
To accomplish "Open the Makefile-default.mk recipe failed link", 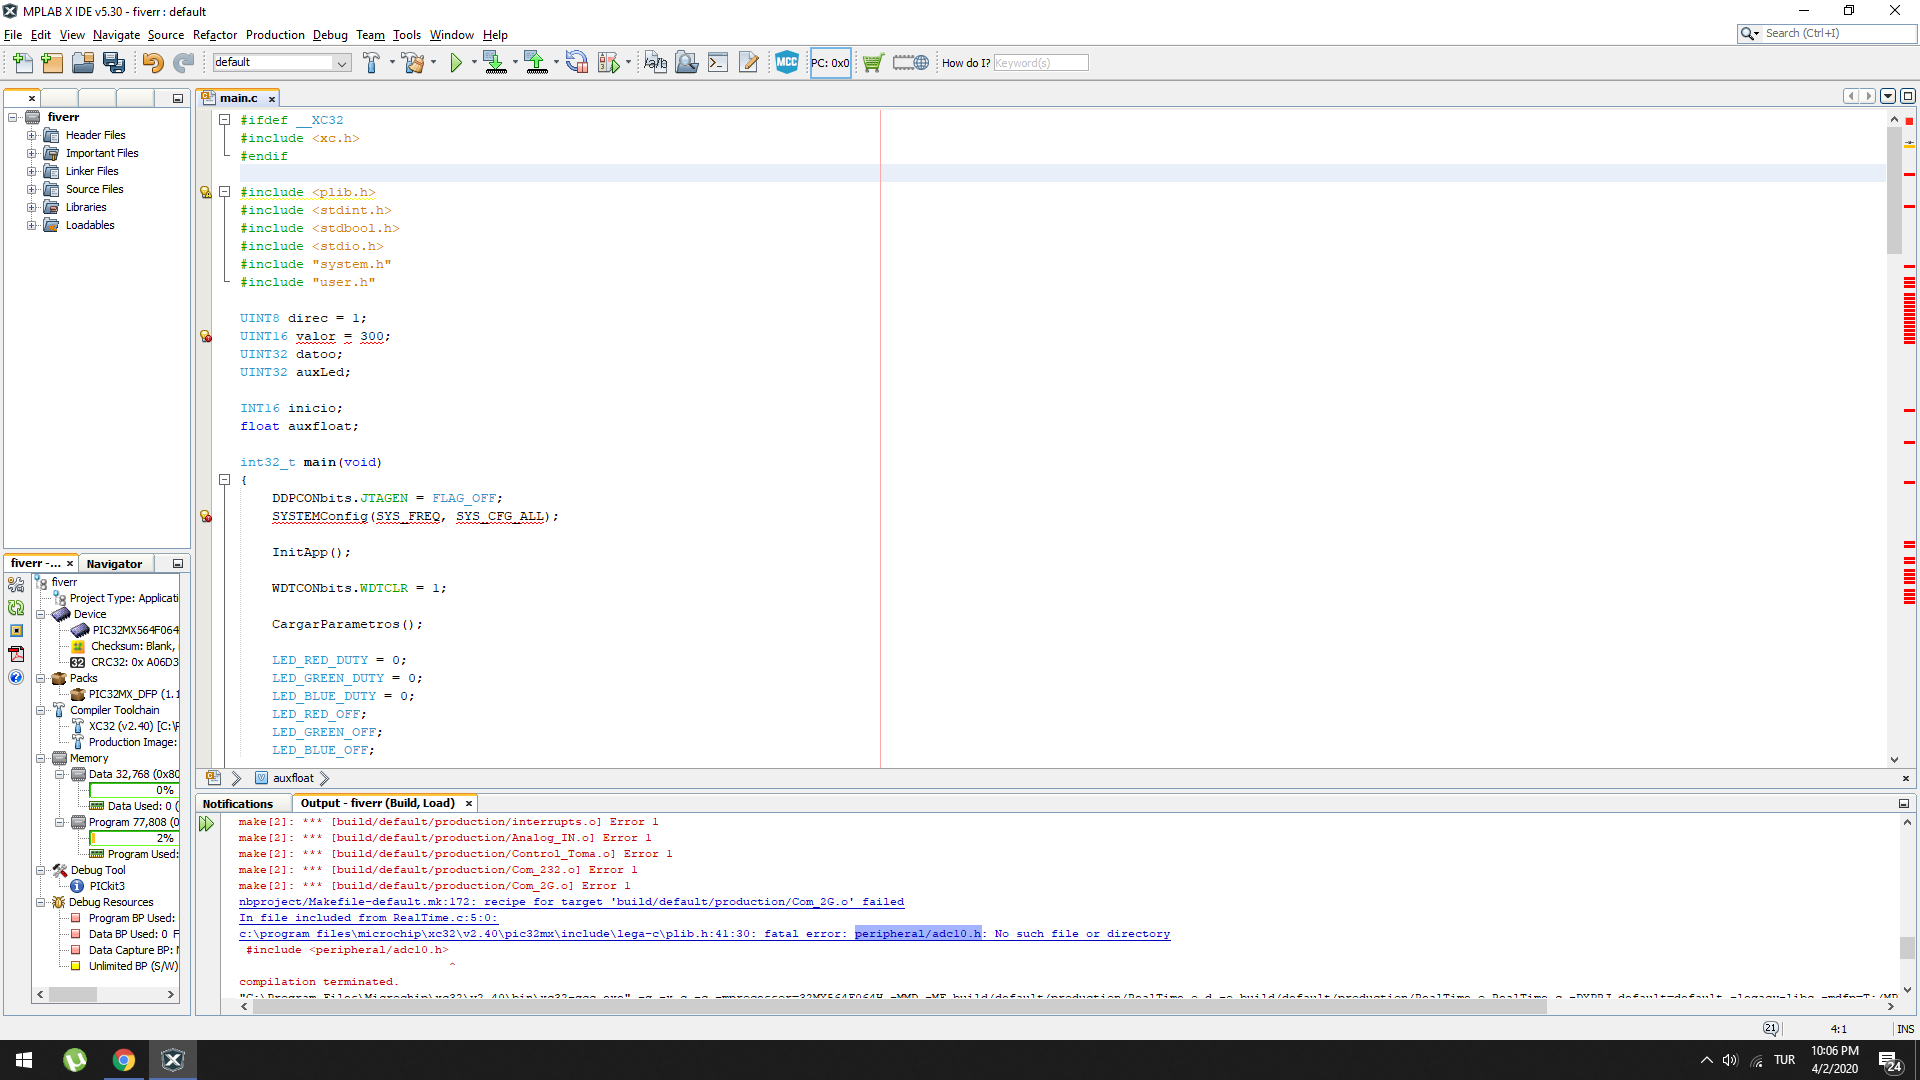I will point(571,902).
